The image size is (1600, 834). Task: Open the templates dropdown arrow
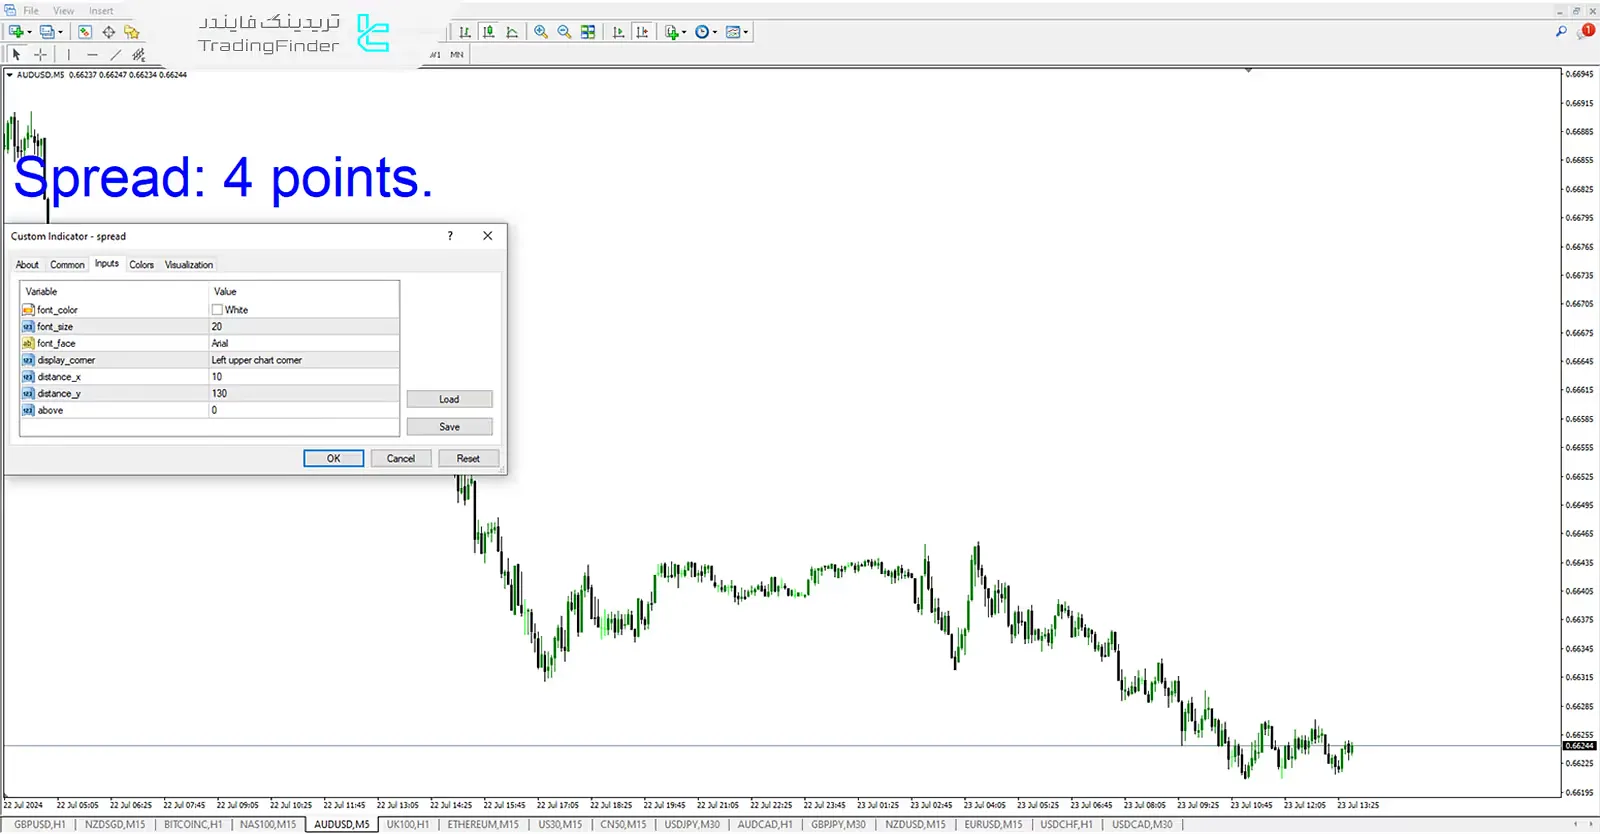[x=746, y=32]
